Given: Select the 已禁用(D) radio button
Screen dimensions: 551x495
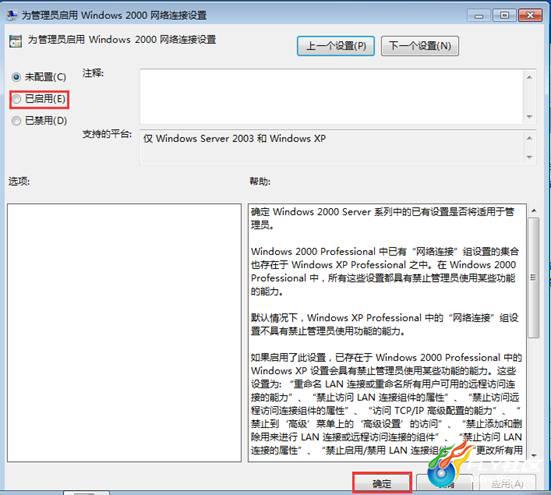Looking at the screenshot, I should 16,121.
